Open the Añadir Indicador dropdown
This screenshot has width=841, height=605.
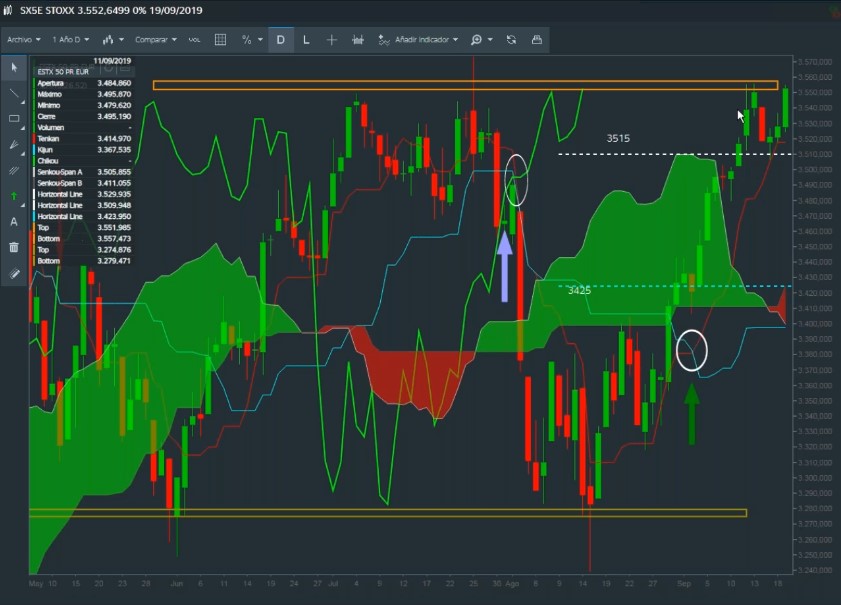click(x=426, y=40)
